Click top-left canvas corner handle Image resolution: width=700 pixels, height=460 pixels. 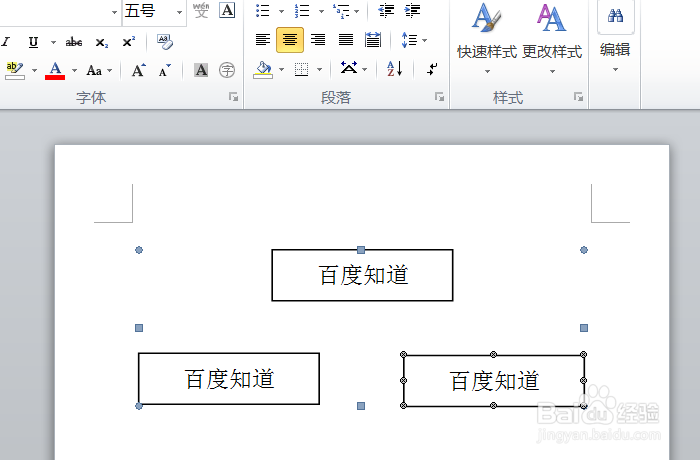[x=139, y=250]
